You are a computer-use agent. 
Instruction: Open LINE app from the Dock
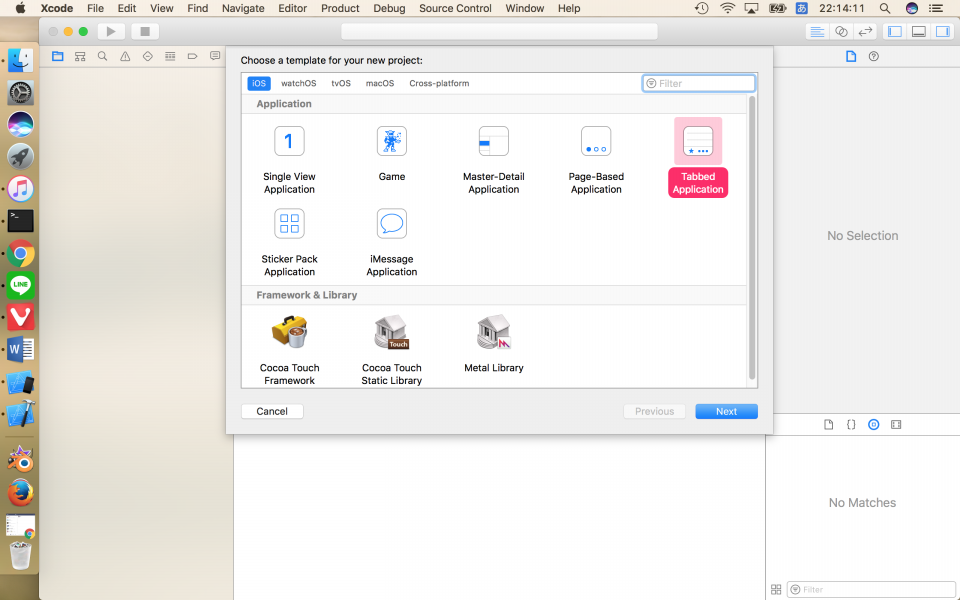click(x=20, y=285)
